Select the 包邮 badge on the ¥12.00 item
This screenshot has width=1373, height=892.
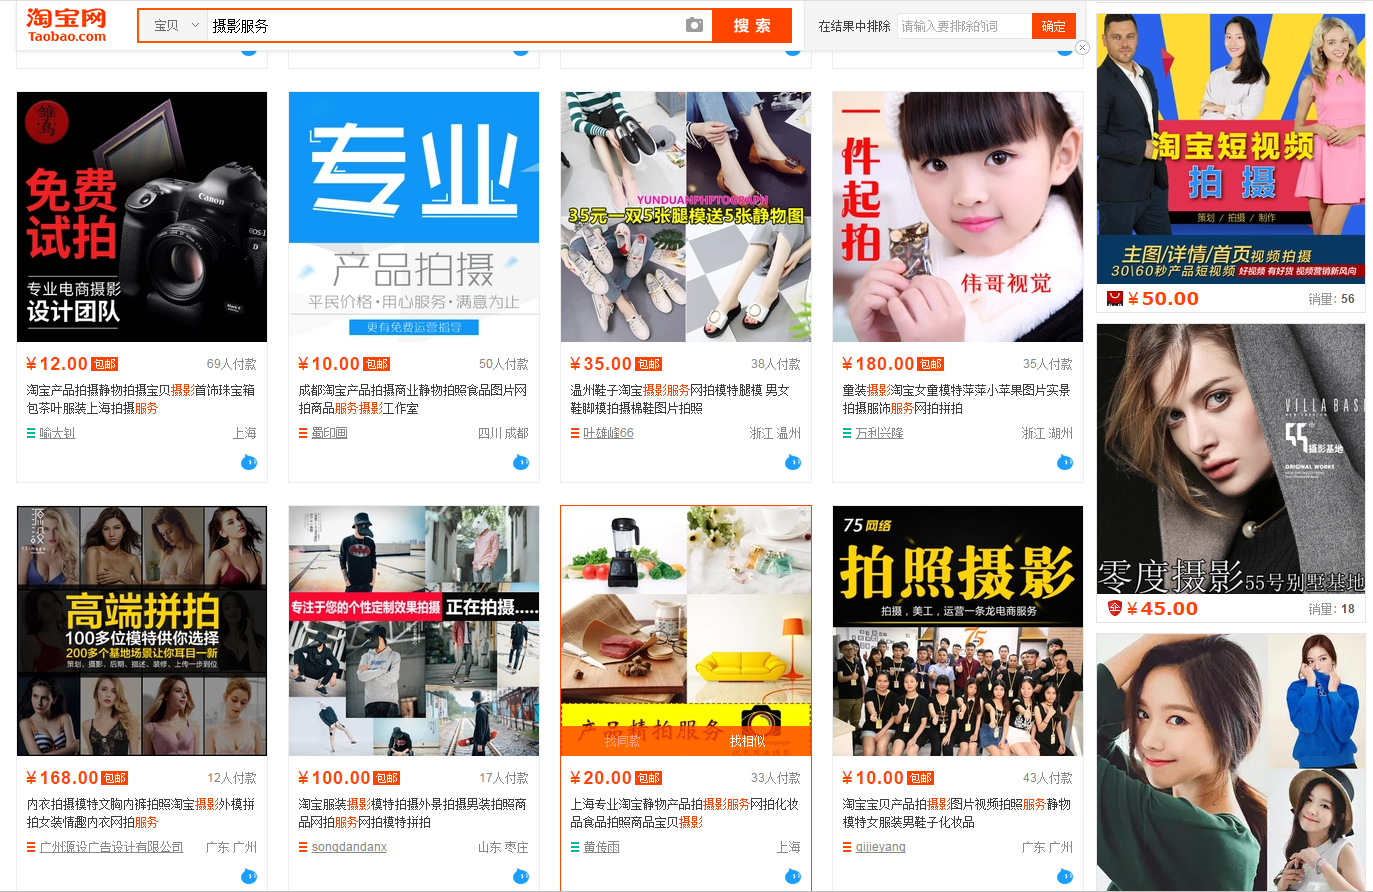pos(105,364)
